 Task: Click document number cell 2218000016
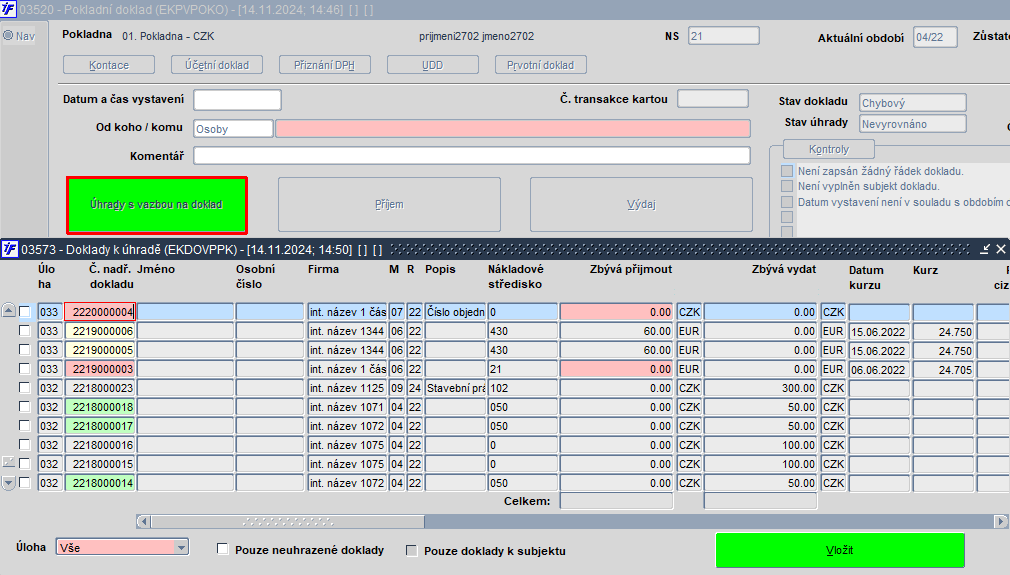click(x=100, y=445)
